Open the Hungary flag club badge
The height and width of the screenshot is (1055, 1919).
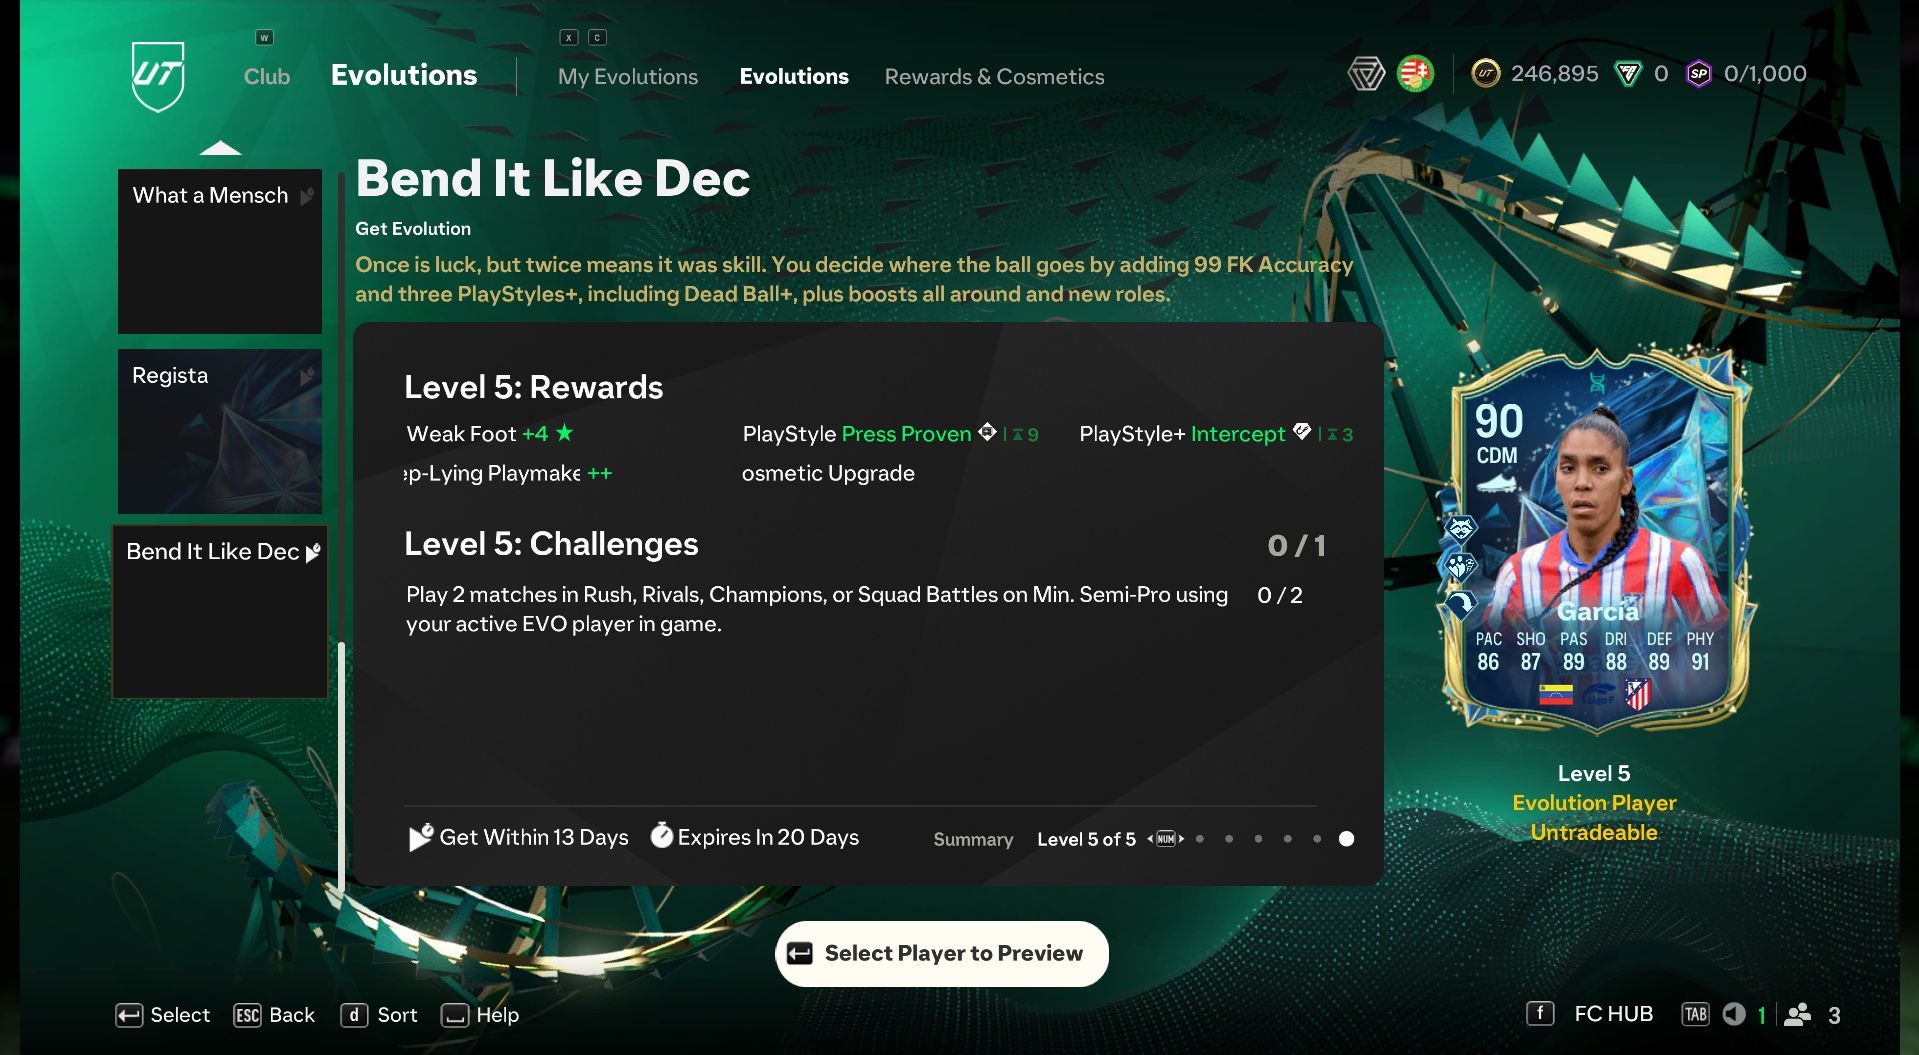[x=1415, y=73]
